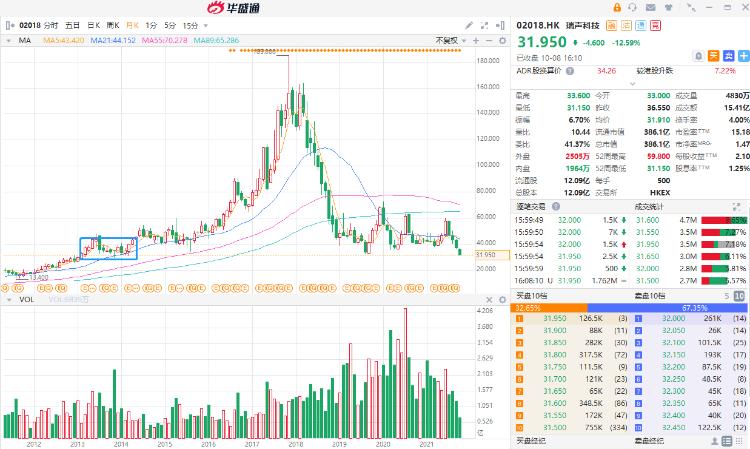750x449 pixels.
Task: Switch order book to 10 levels
Action: coord(739,296)
